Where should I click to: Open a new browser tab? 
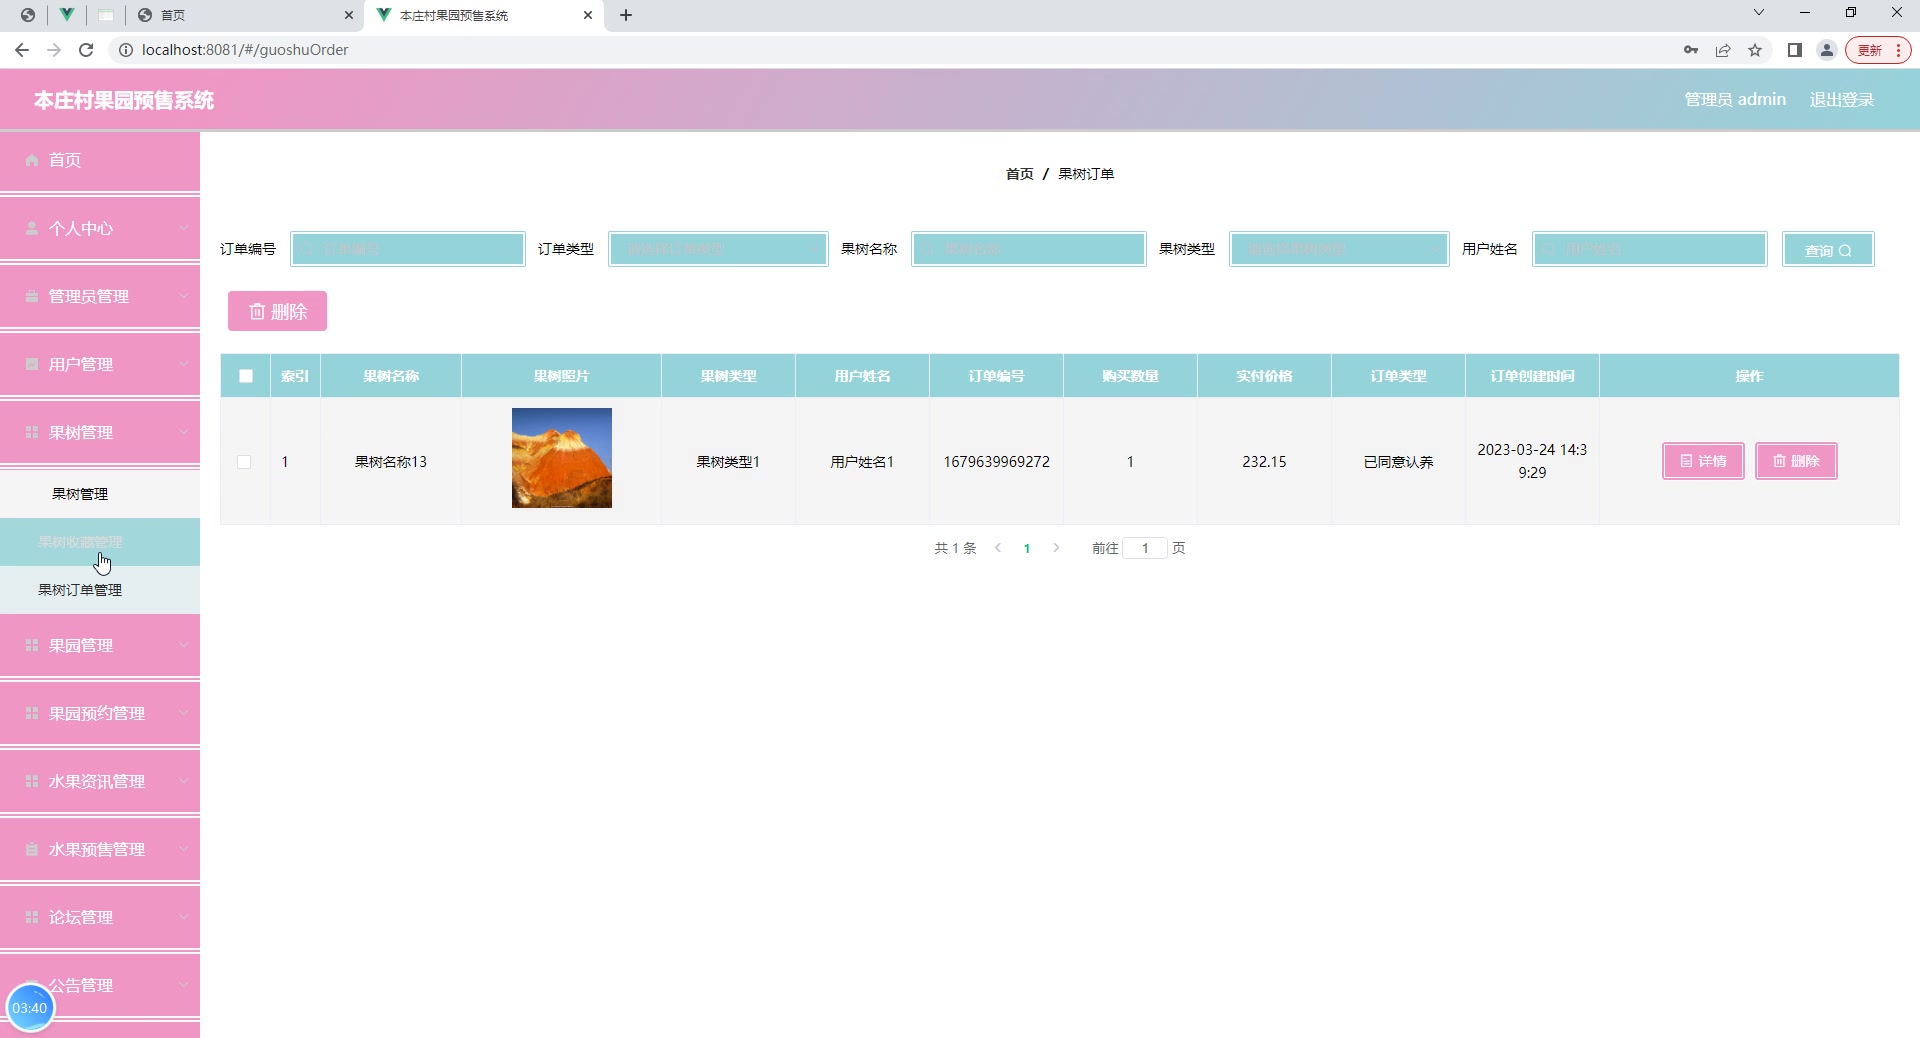(626, 15)
